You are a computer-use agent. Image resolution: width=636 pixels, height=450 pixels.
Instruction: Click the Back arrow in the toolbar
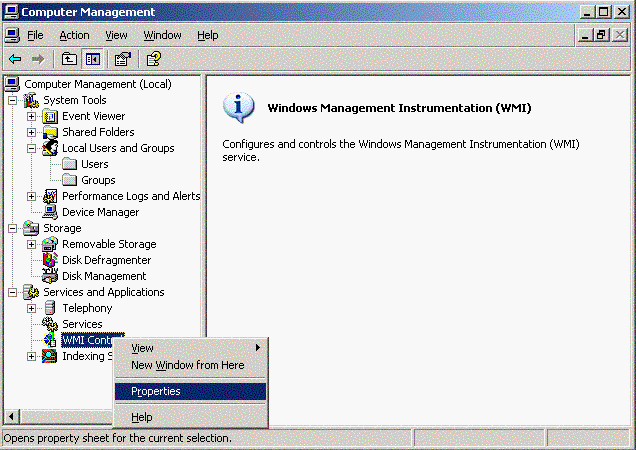point(15,59)
